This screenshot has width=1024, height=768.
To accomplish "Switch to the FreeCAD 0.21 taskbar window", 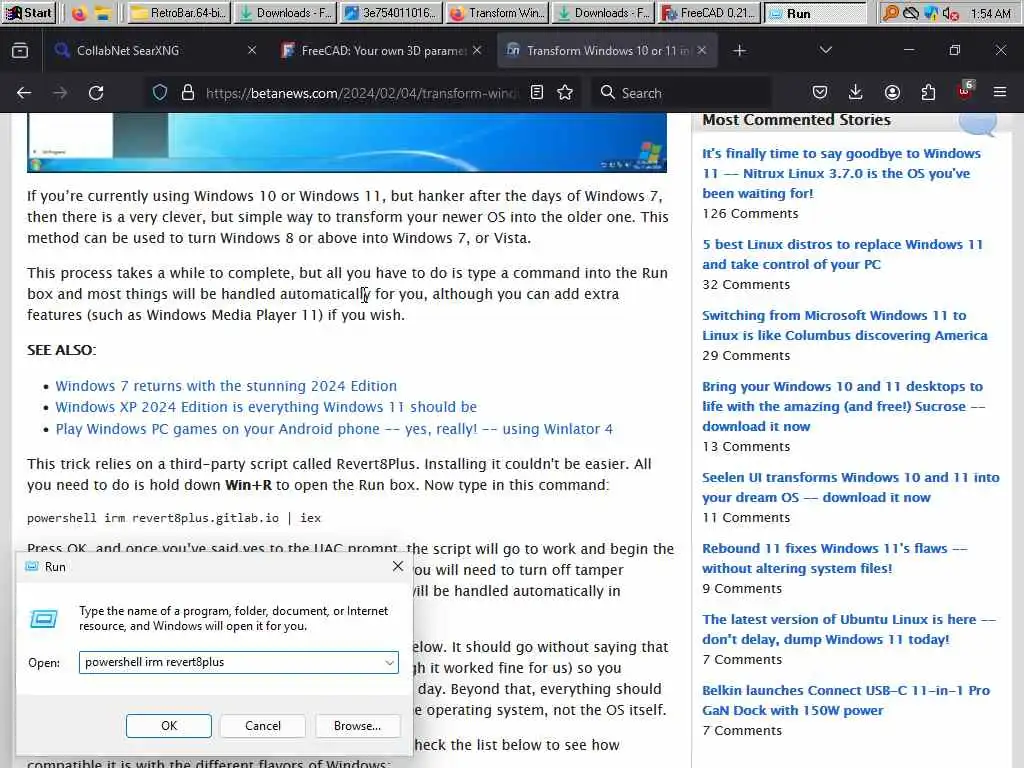I will pyautogui.click(x=711, y=12).
